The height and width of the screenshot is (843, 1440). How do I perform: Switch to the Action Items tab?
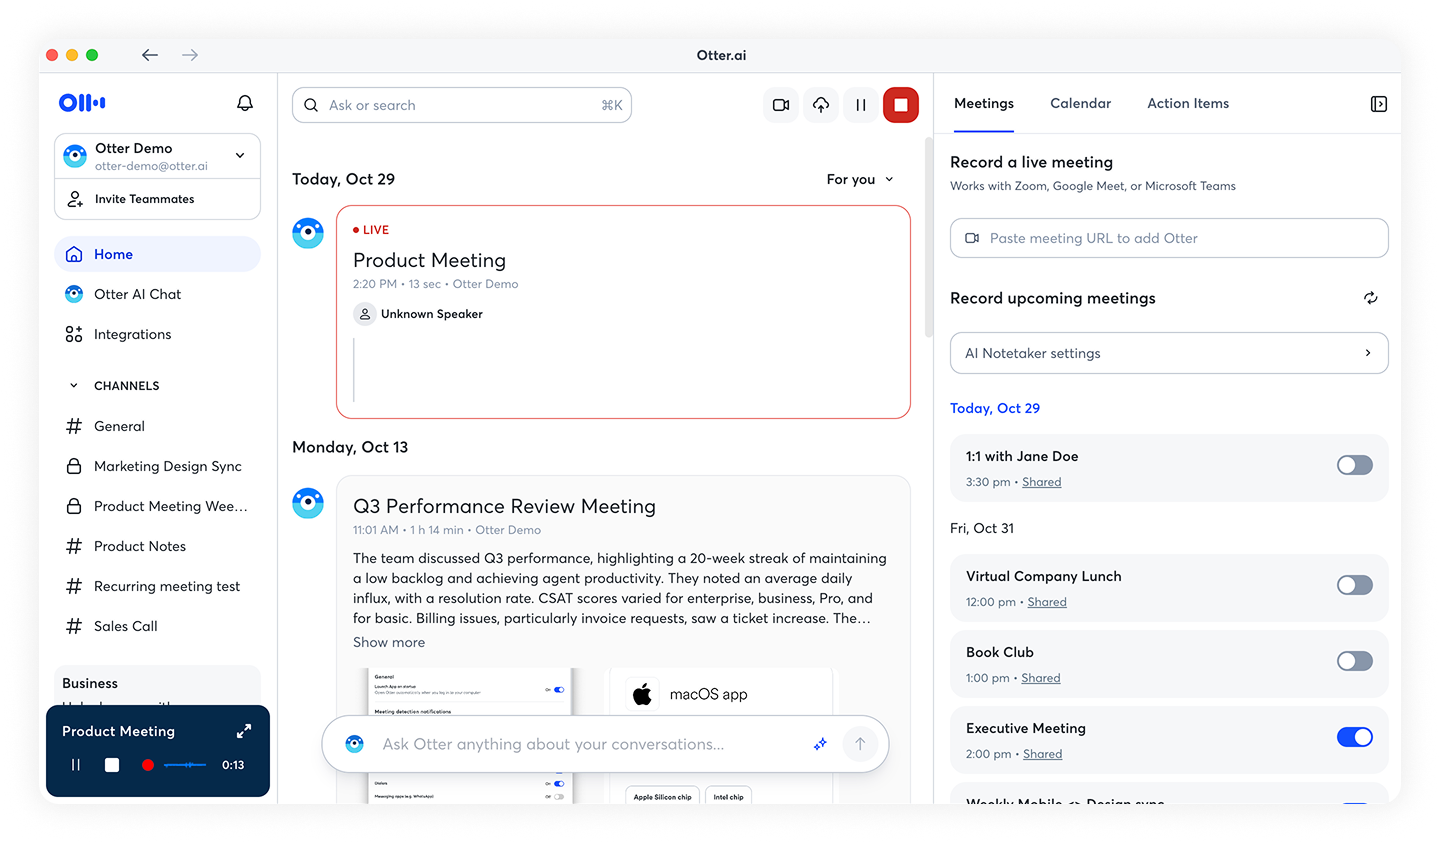1188,103
